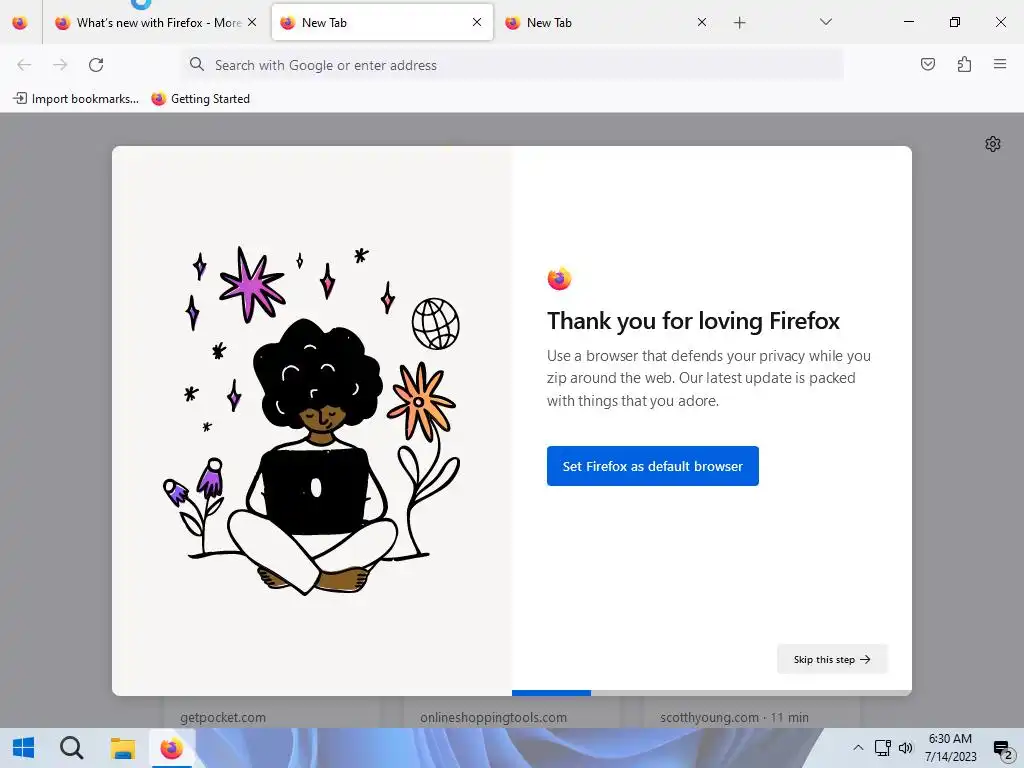Close the What's new with Firefox tab
The width and height of the screenshot is (1024, 768).
pyautogui.click(x=252, y=22)
